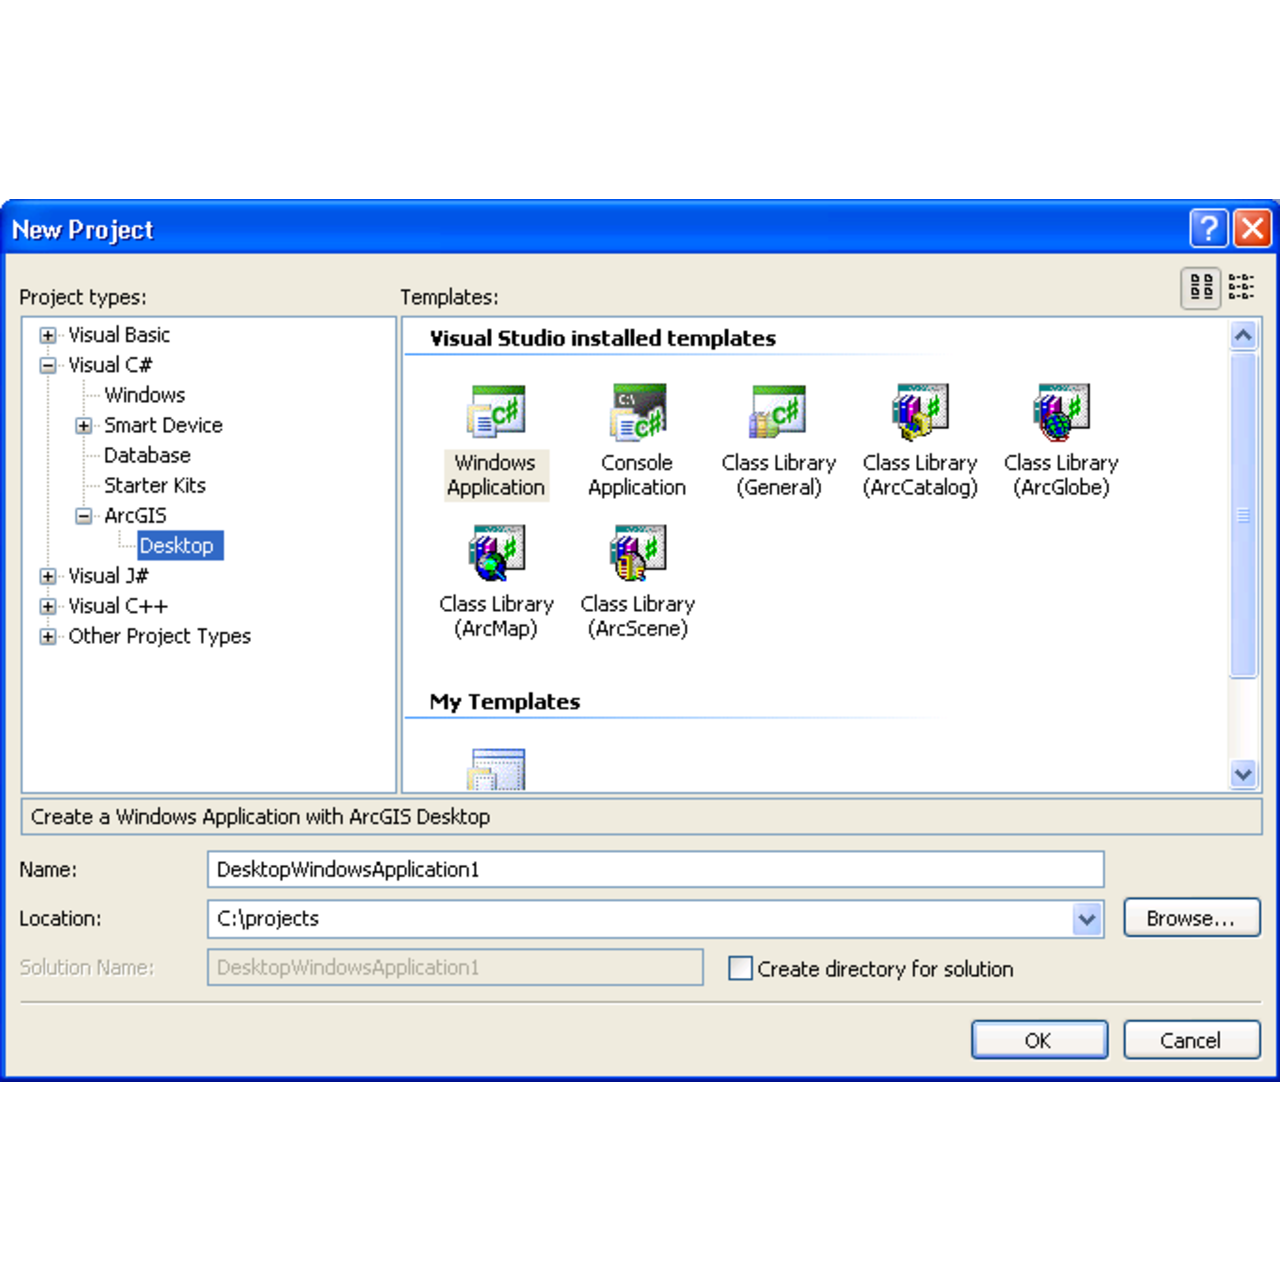
Task: Collapse the Visual C# tree node
Action: tap(48, 365)
